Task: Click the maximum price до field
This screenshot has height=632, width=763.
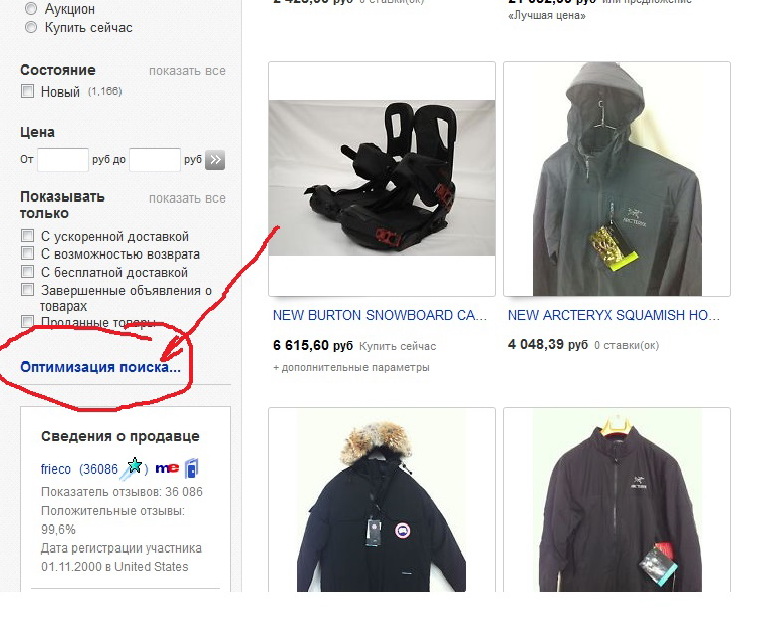Action: [155, 160]
